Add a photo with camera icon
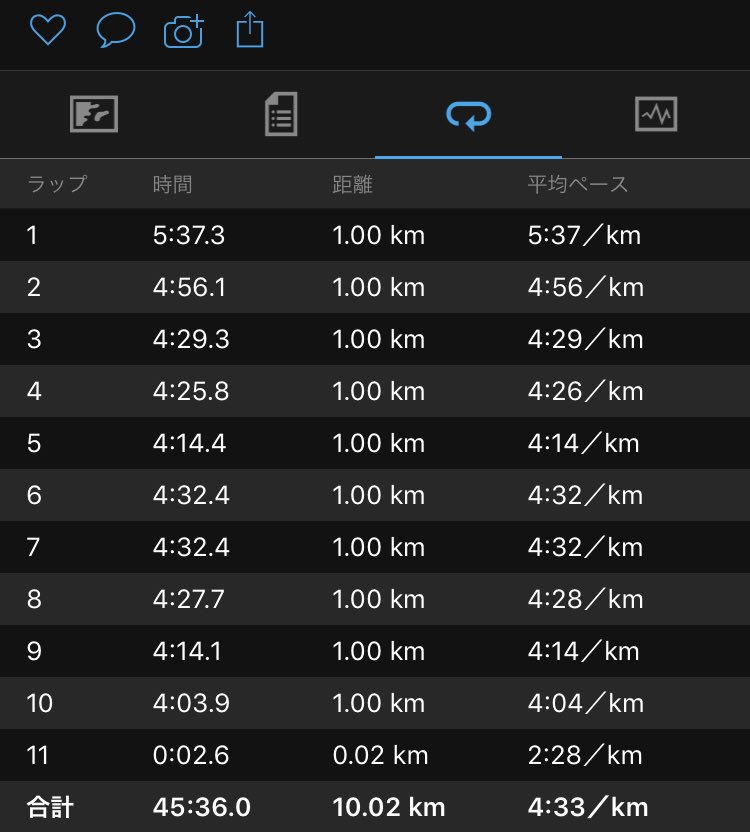750x832 pixels. pos(184,31)
